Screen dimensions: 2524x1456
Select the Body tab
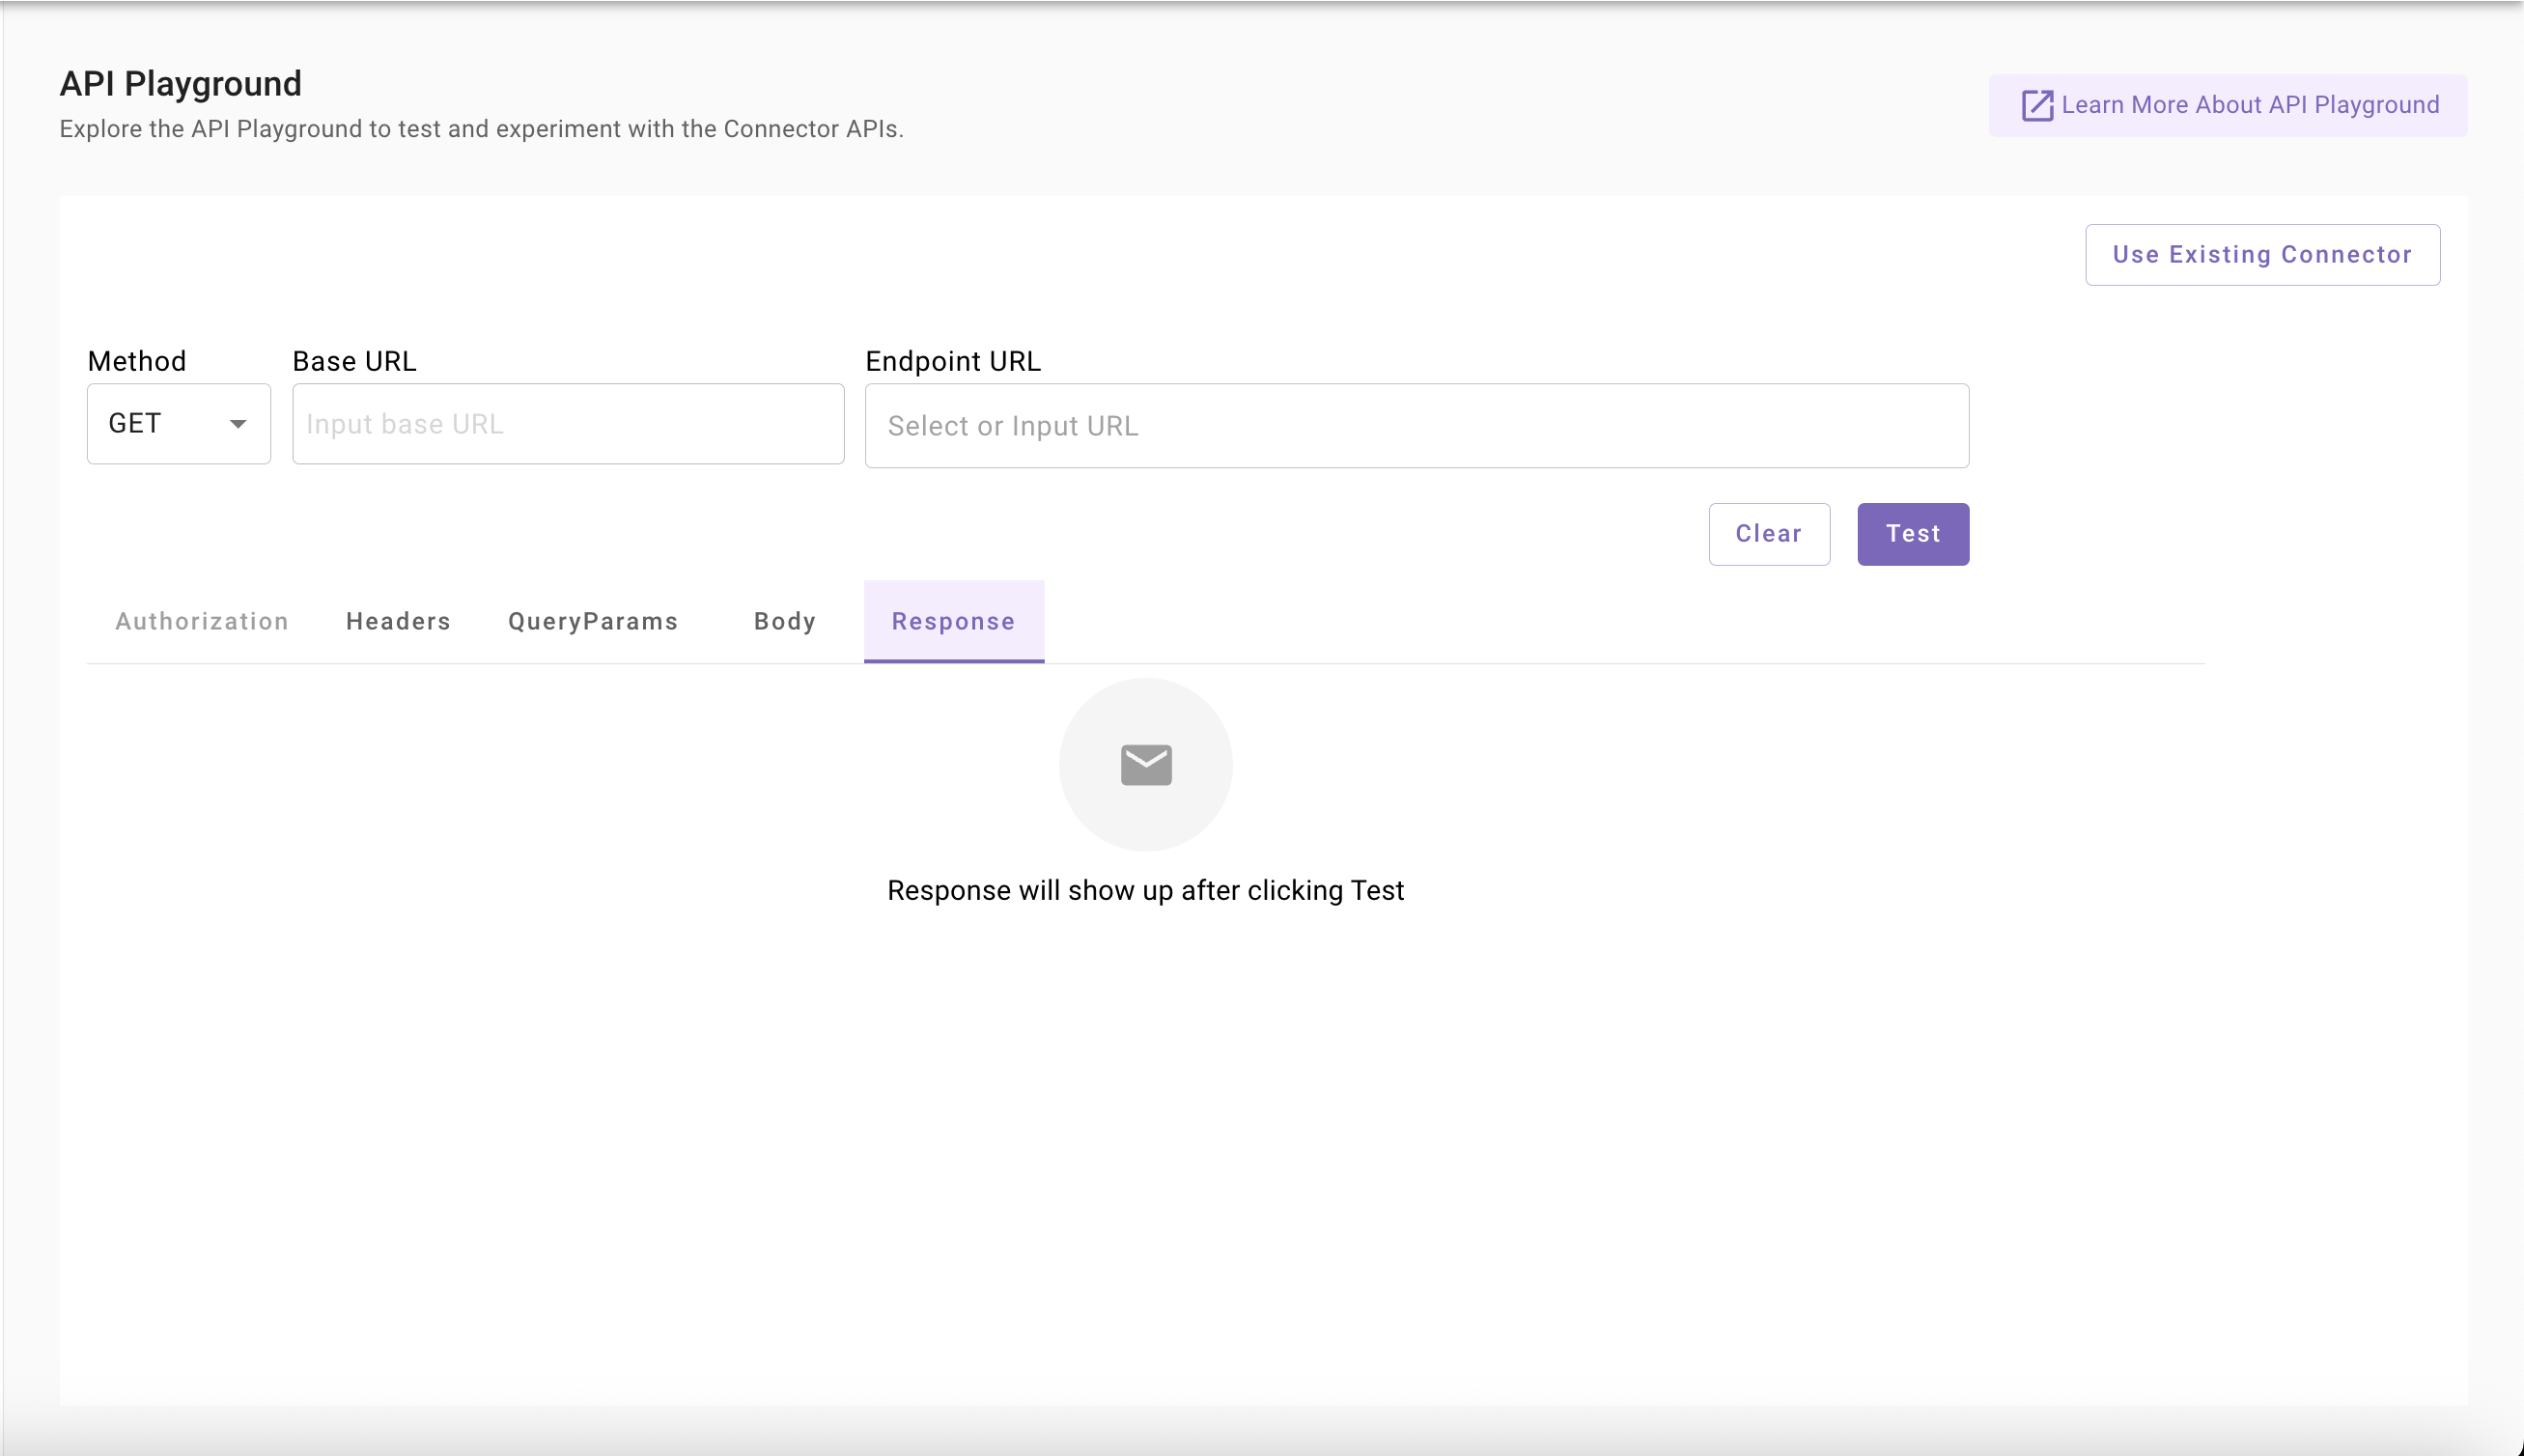tap(785, 622)
